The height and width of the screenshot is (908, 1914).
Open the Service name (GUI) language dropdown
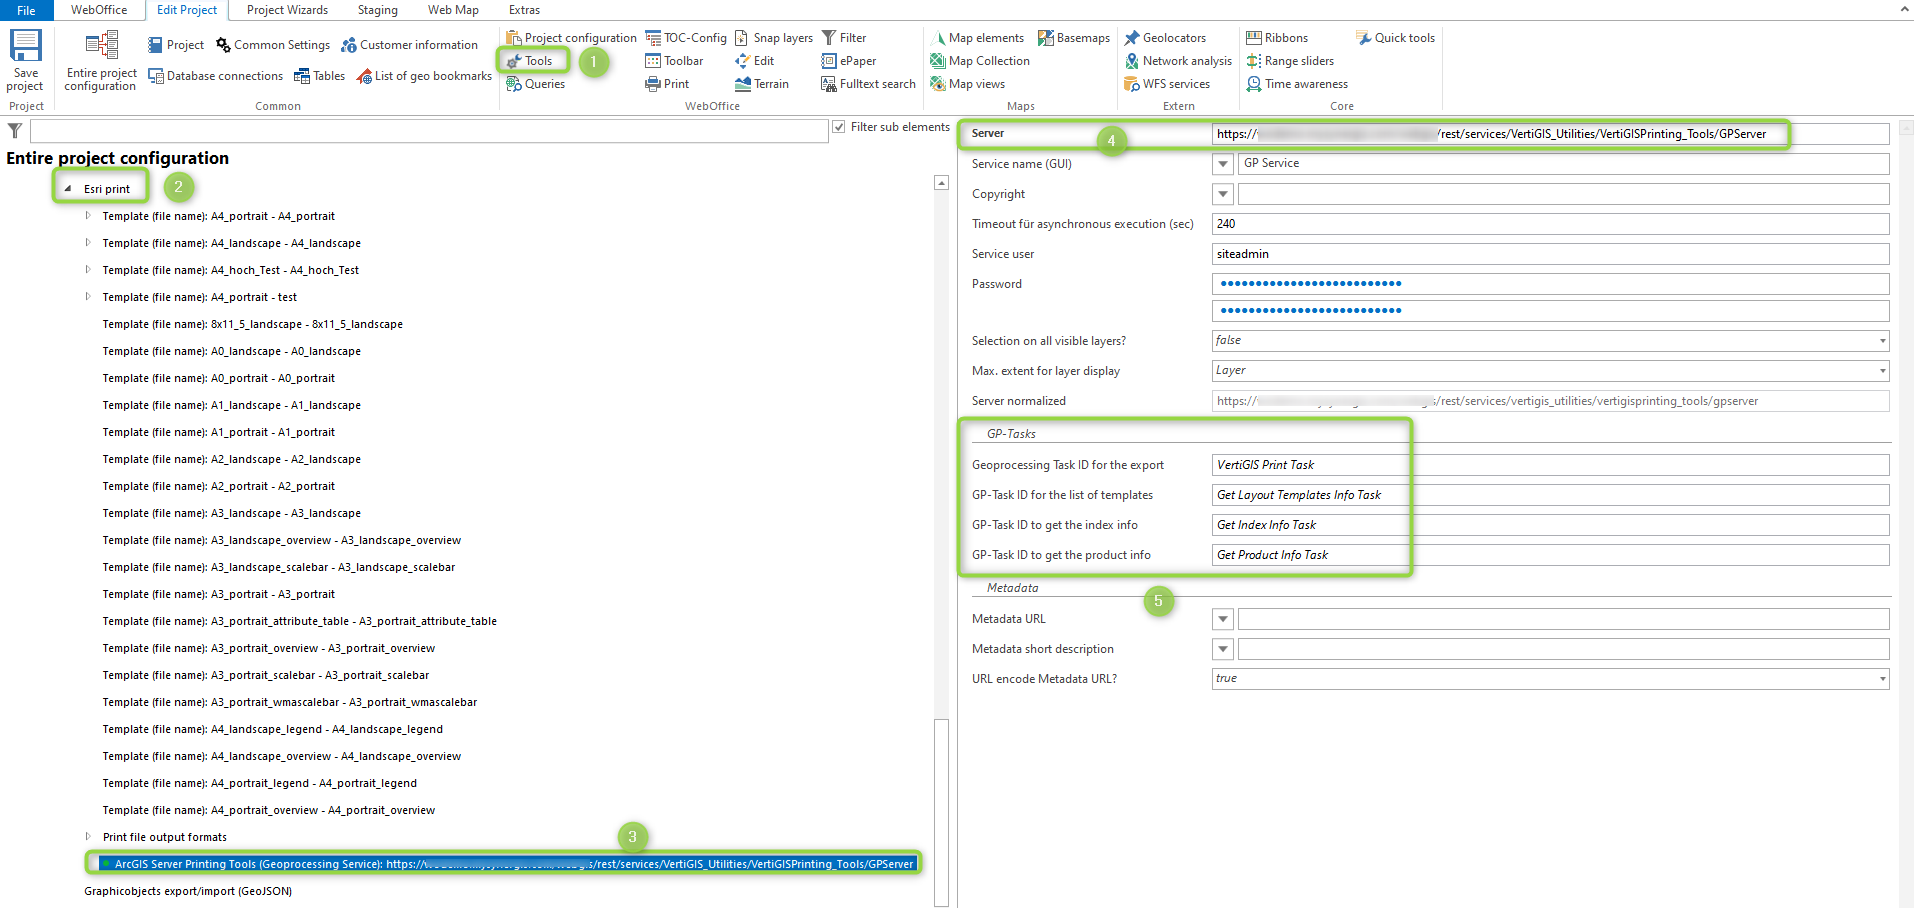(x=1223, y=164)
